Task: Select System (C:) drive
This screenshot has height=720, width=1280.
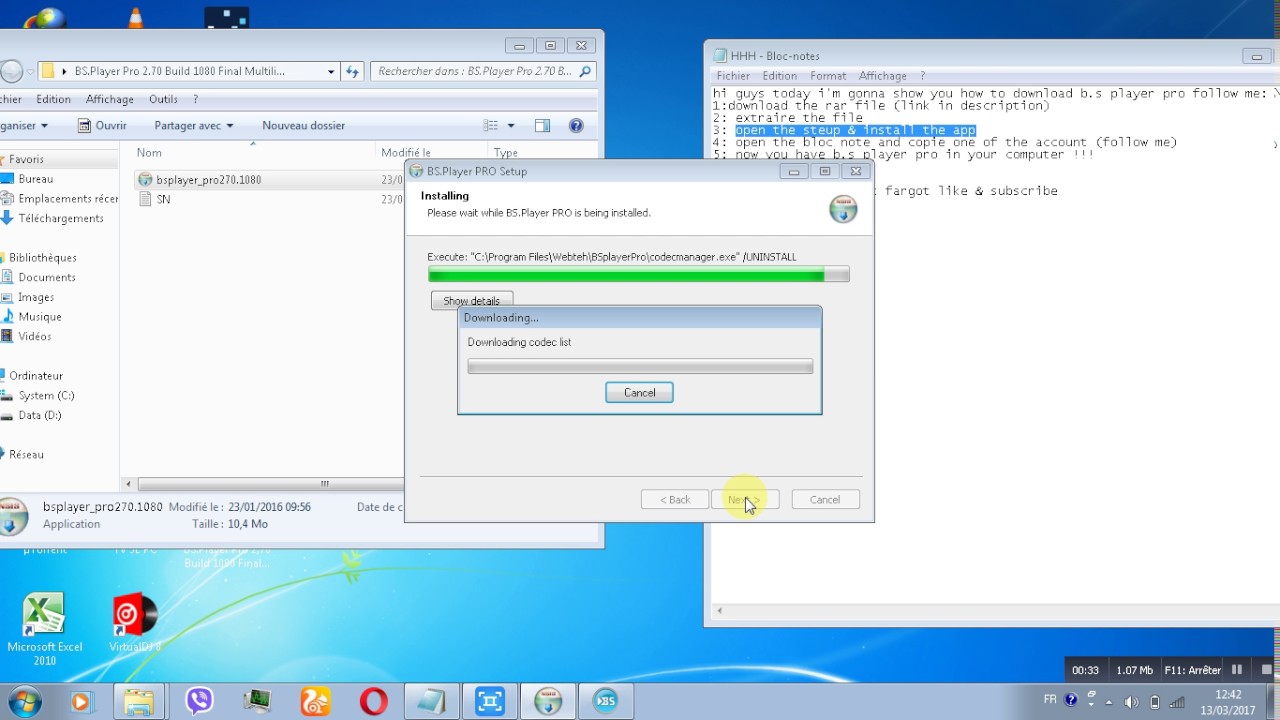Action: (46, 395)
